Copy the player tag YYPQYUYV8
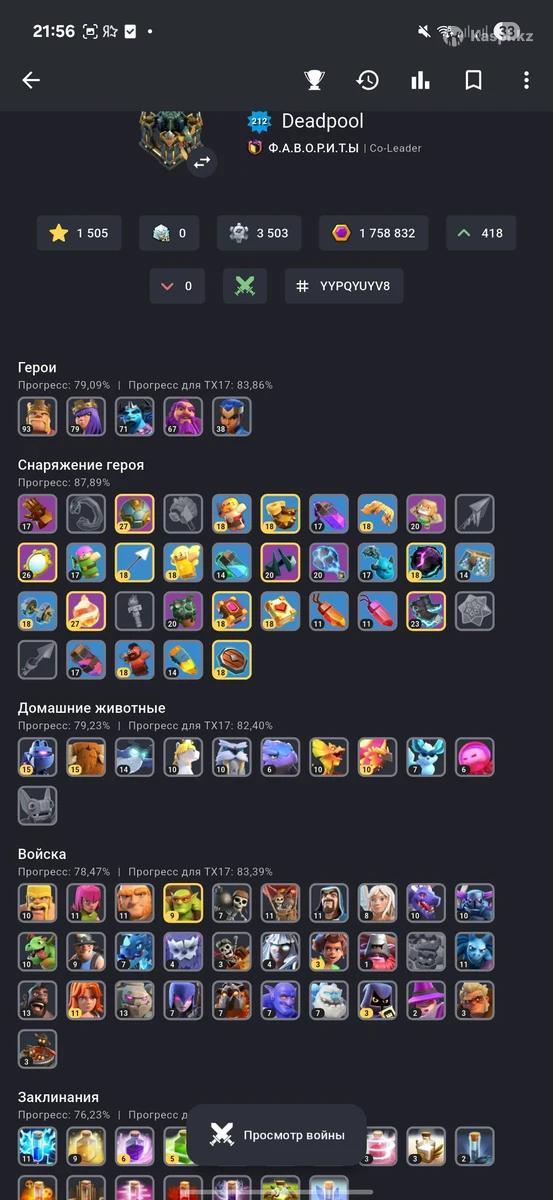 pos(344,286)
